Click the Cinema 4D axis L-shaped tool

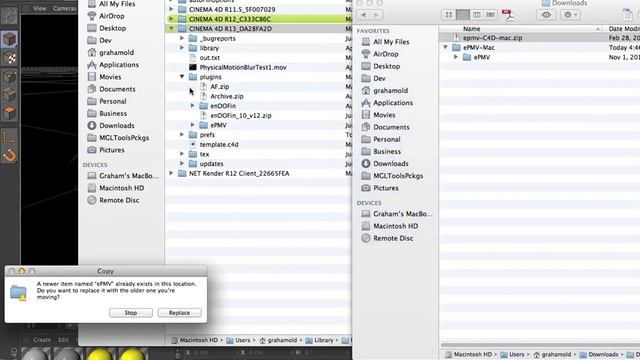point(9,137)
